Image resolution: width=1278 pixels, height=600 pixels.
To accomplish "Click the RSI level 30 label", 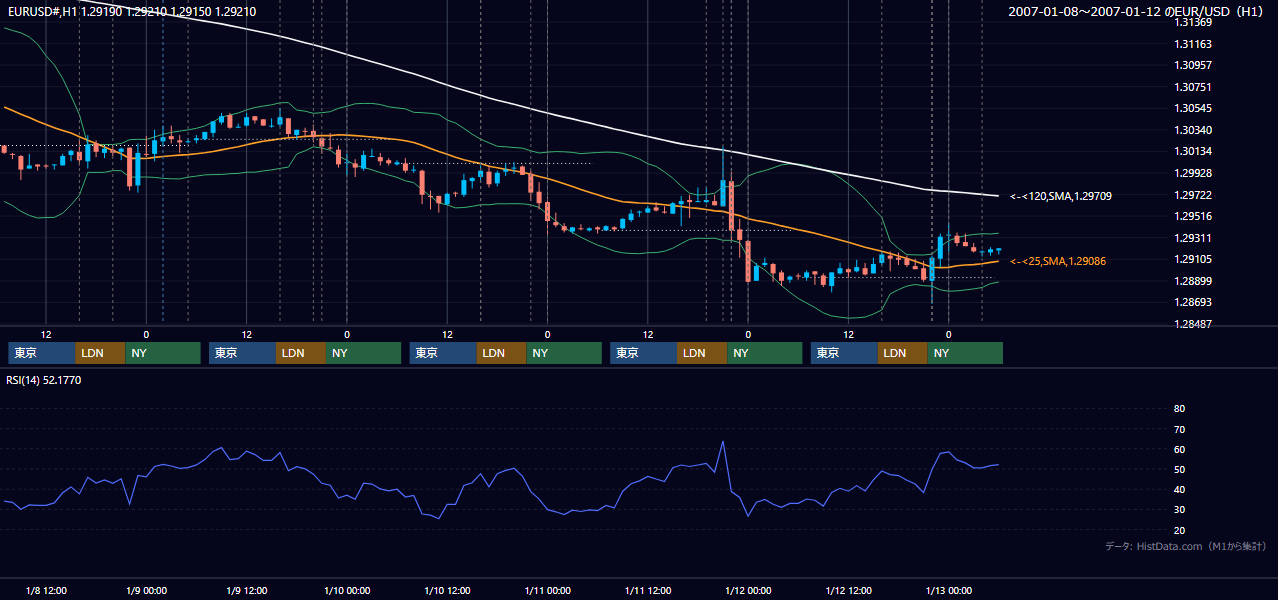I will (x=1179, y=510).
